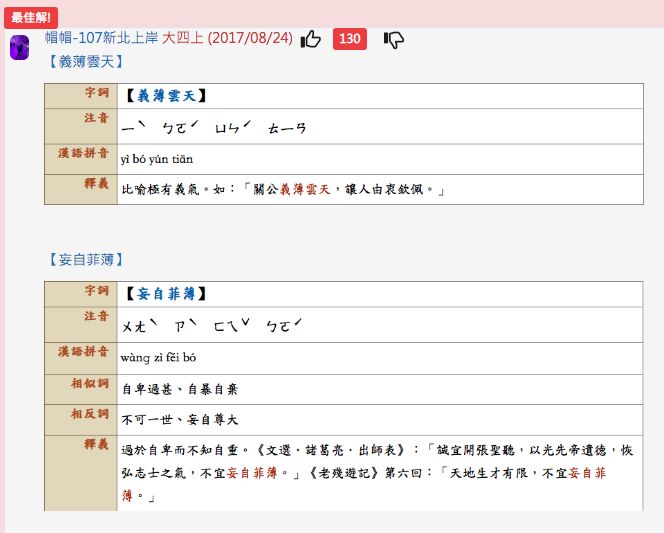
Task: Click the 相似詞 label cell
Action: tap(81, 389)
